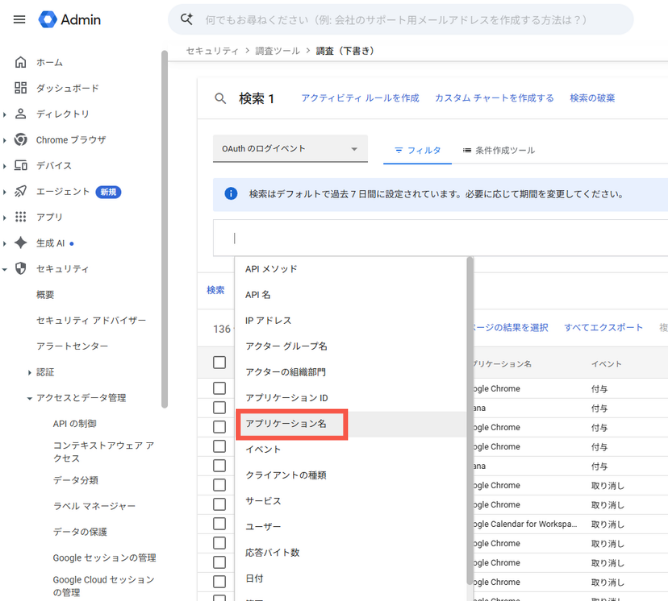Click the セキュリティ shield icon
This screenshot has height=602, width=668.
click(20, 268)
